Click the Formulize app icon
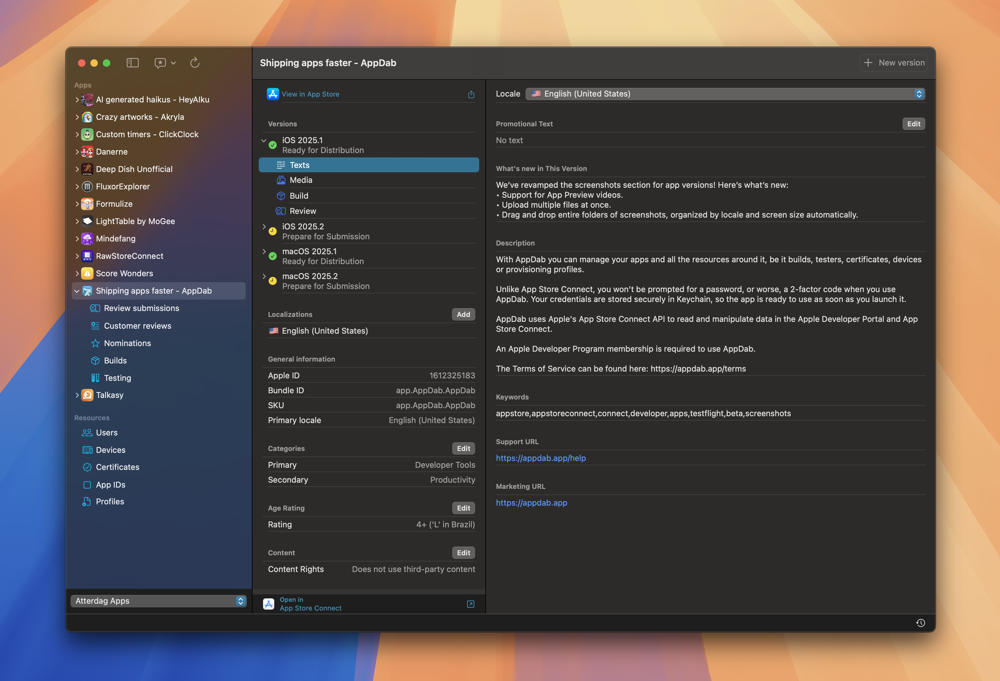 click(87, 203)
